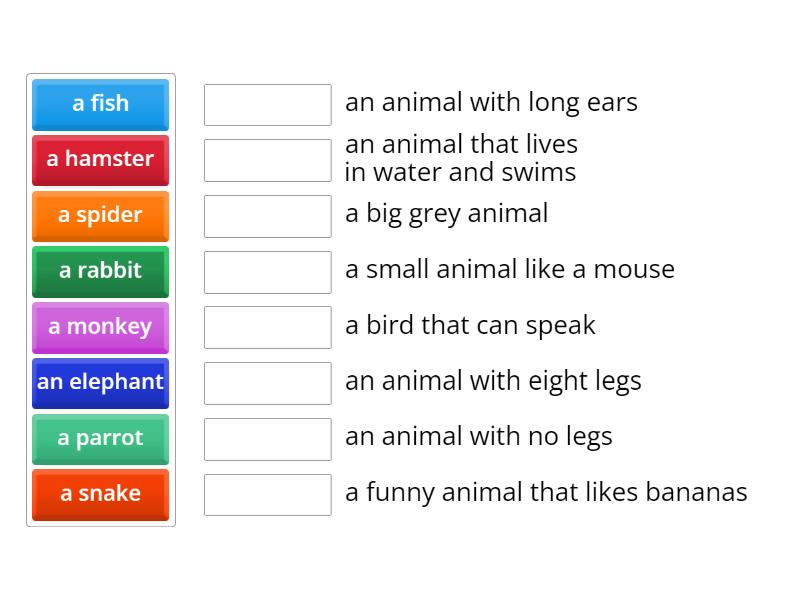Click the clue 'an animal with long ears'
The width and height of the screenshot is (800, 600).
491,103
